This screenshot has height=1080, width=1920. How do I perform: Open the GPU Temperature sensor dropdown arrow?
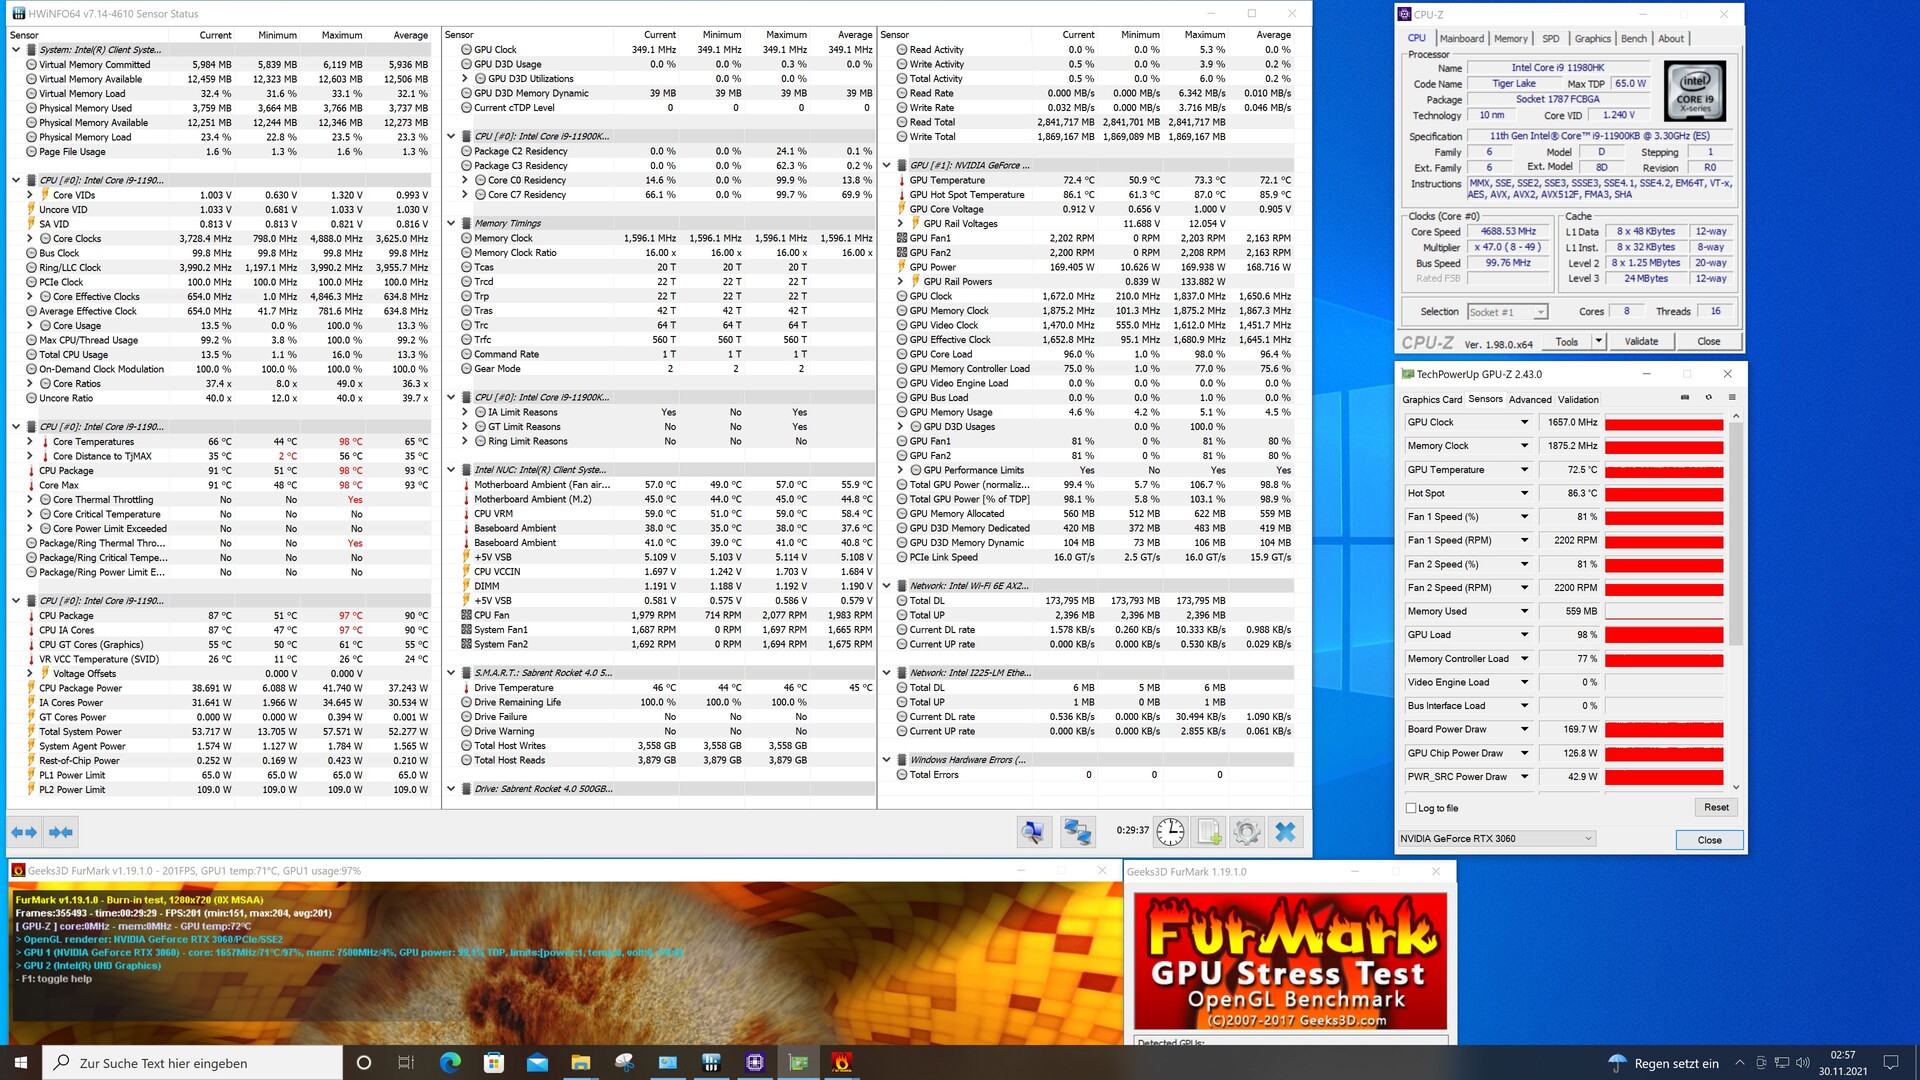(x=1524, y=470)
